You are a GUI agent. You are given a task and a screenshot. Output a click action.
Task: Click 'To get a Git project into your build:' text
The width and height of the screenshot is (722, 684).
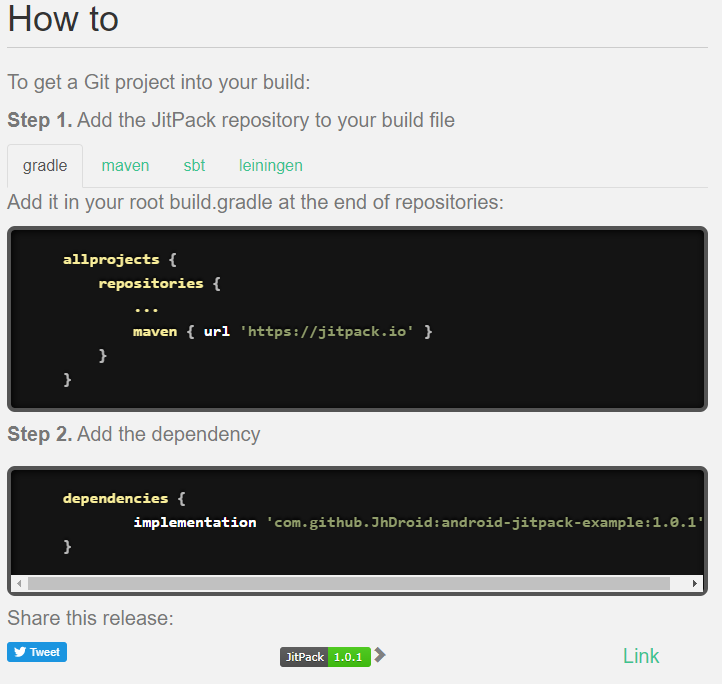pyautogui.click(x=159, y=83)
